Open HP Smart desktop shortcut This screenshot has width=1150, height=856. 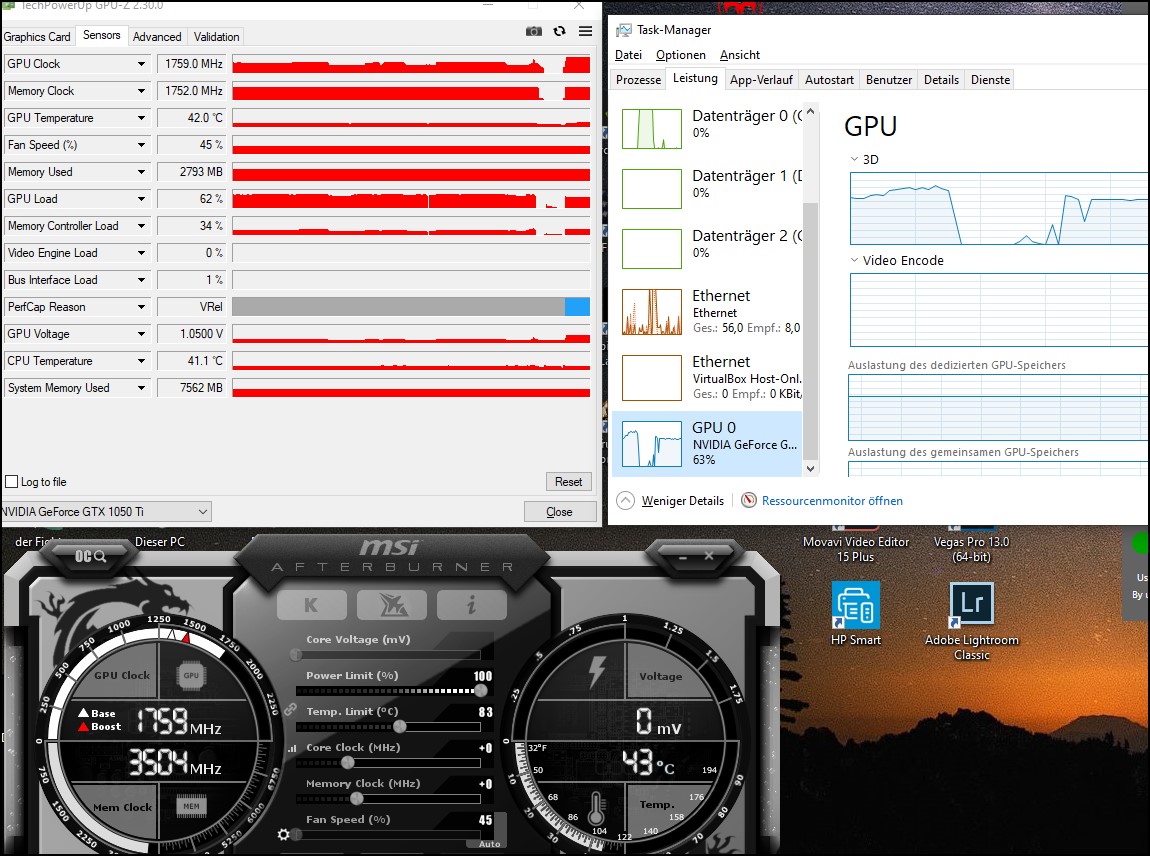pos(856,615)
